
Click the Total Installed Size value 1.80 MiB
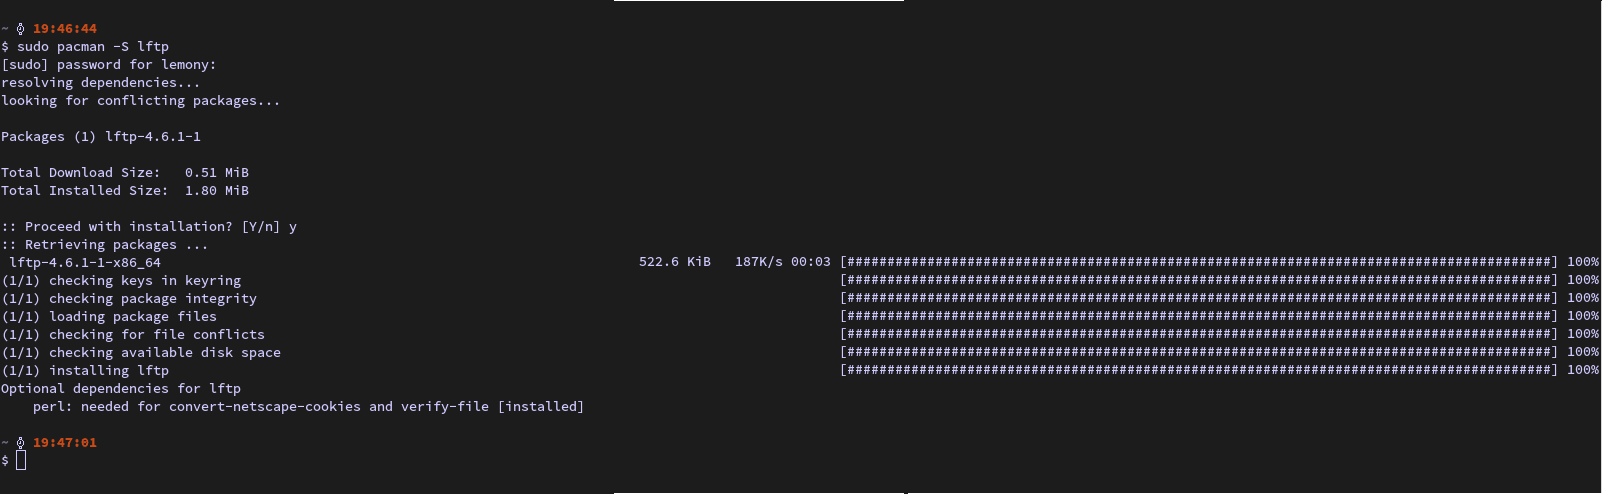point(217,191)
